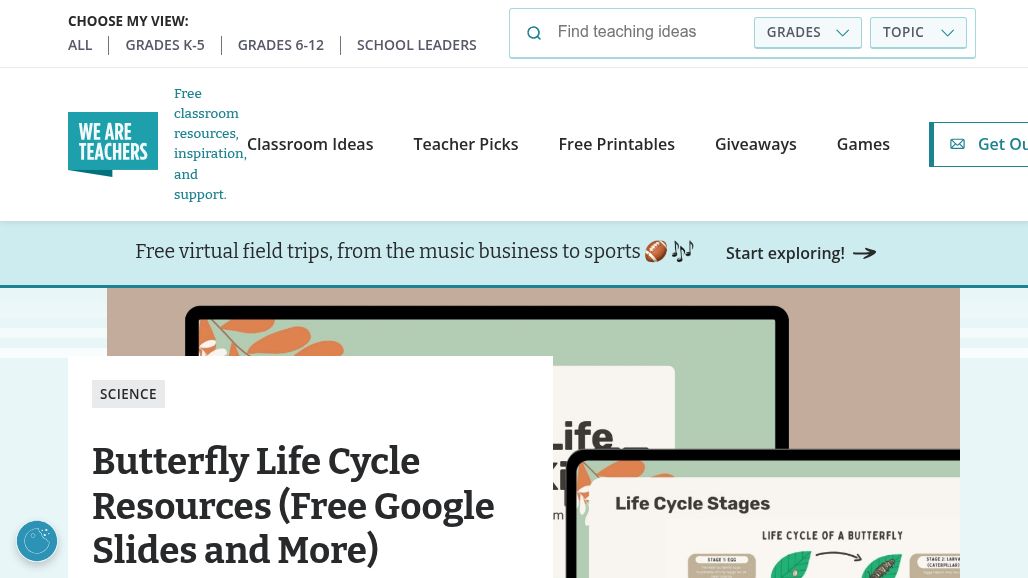Screen dimensions: 1028x578
Task: Navigate to the Games section
Action: point(863,144)
